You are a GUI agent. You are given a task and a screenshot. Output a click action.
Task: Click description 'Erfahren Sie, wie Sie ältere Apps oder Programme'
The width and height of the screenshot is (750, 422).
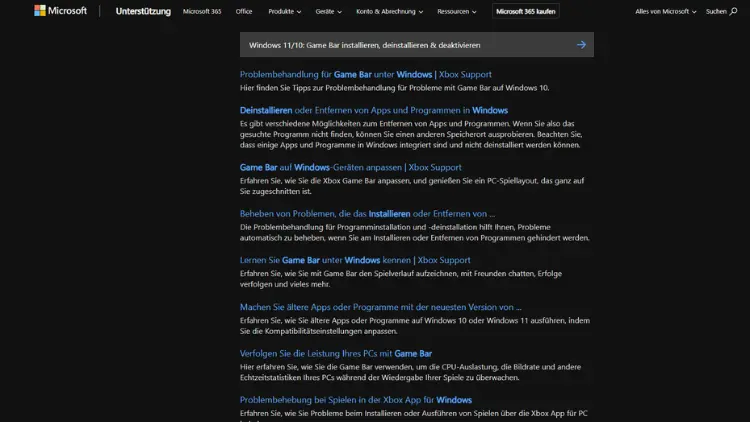click(415, 325)
